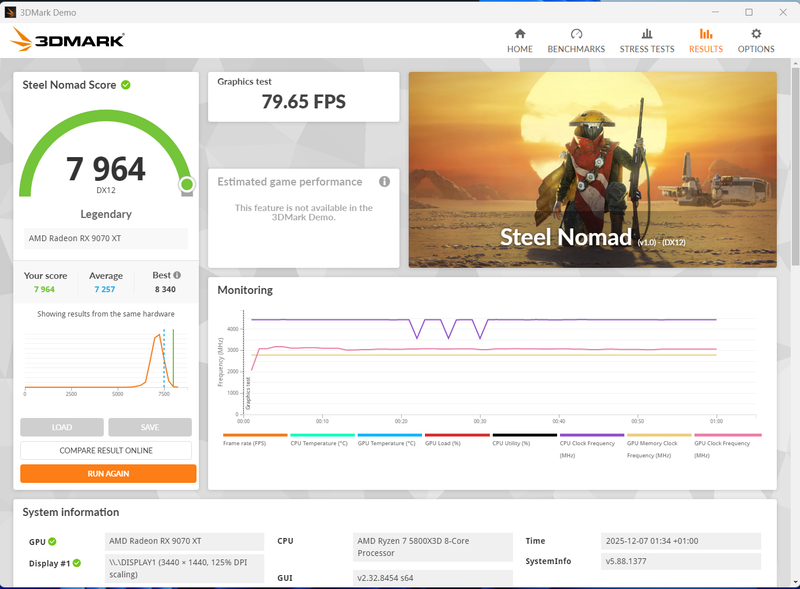
Task: Click the DISPLAY1 3440 × 1440 field
Action: point(185,569)
